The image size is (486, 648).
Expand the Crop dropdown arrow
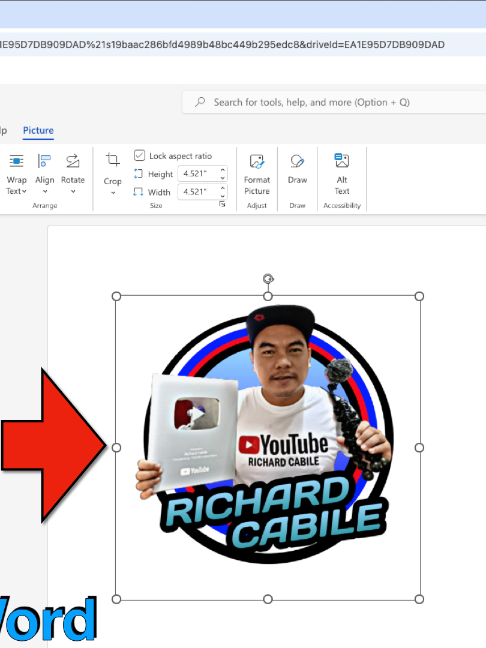coord(113,193)
